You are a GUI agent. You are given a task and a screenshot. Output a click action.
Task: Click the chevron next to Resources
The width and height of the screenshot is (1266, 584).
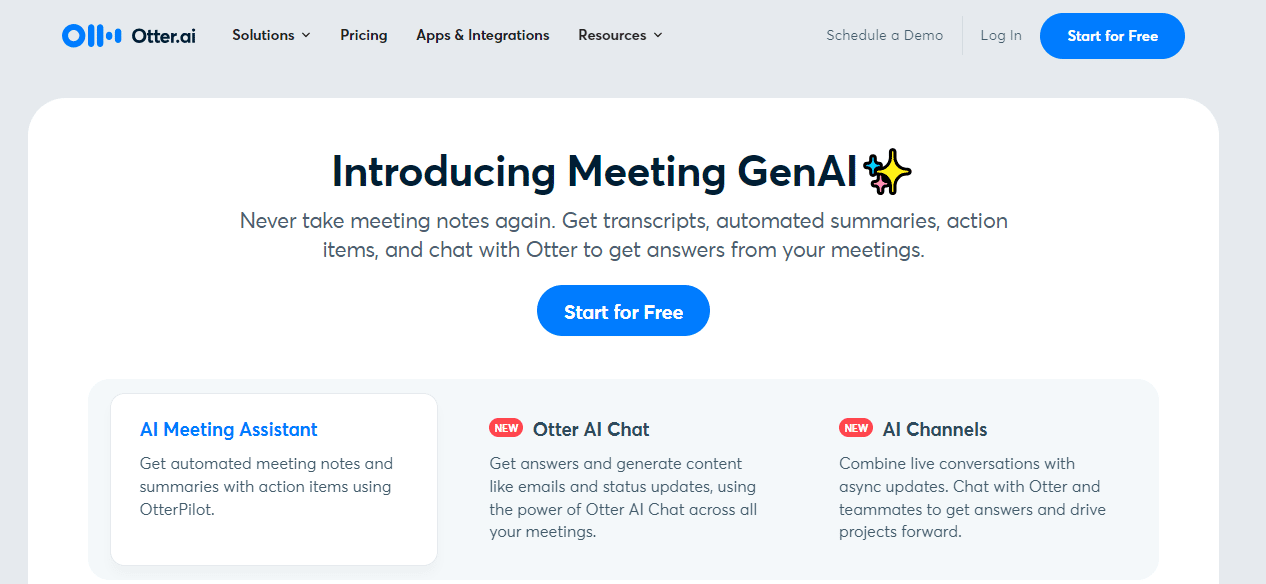pos(657,35)
